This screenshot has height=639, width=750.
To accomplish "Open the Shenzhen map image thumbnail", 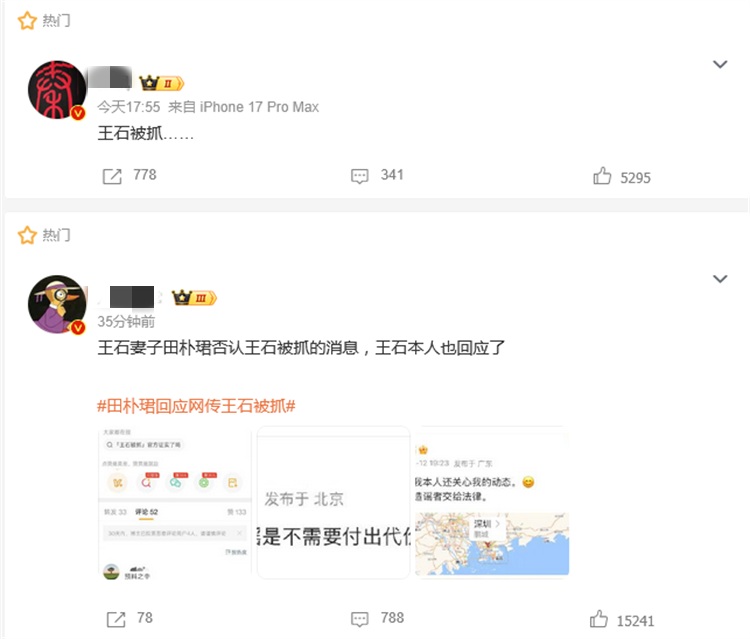I will click(x=492, y=503).
